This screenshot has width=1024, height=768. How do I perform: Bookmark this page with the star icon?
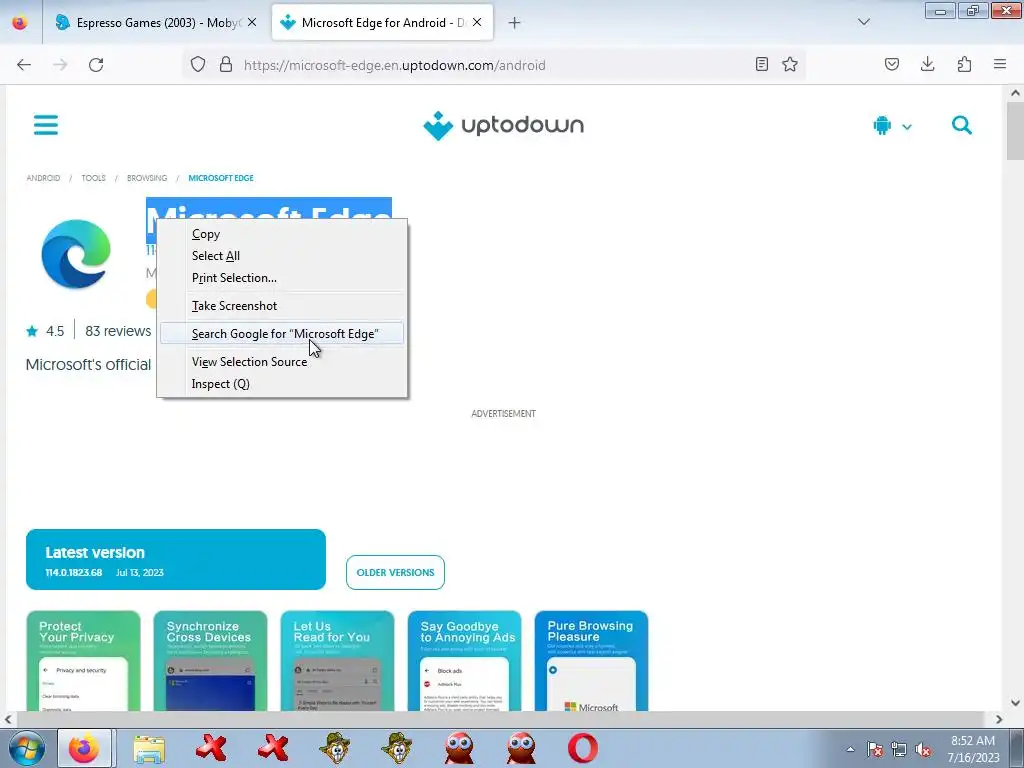pyautogui.click(x=790, y=65)
